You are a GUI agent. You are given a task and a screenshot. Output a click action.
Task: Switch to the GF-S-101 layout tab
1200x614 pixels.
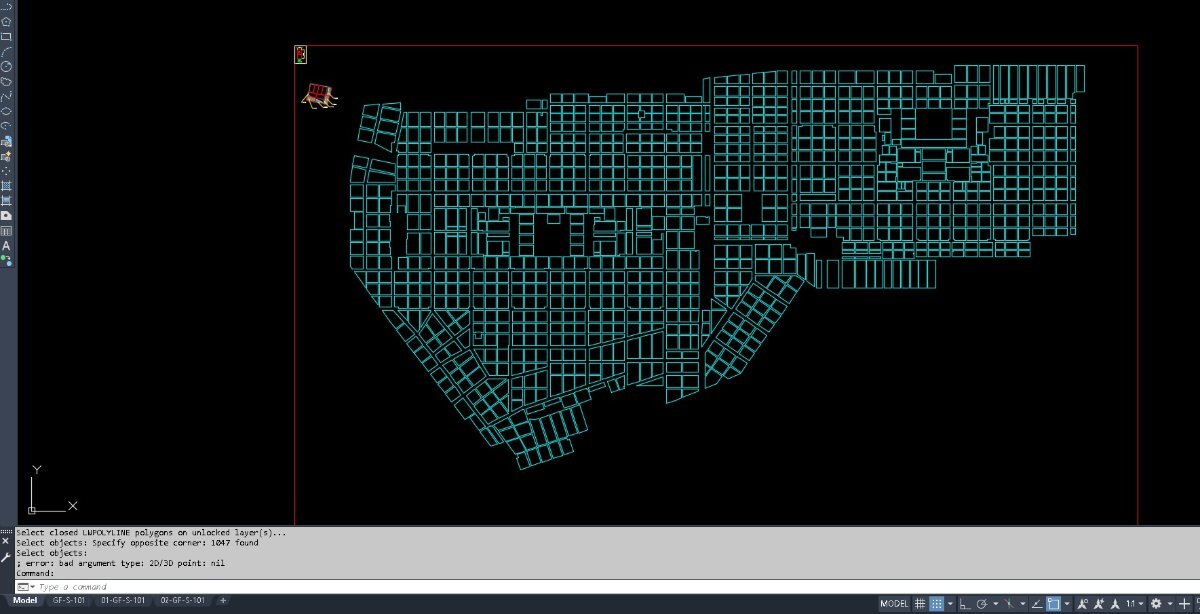[69, 600]
